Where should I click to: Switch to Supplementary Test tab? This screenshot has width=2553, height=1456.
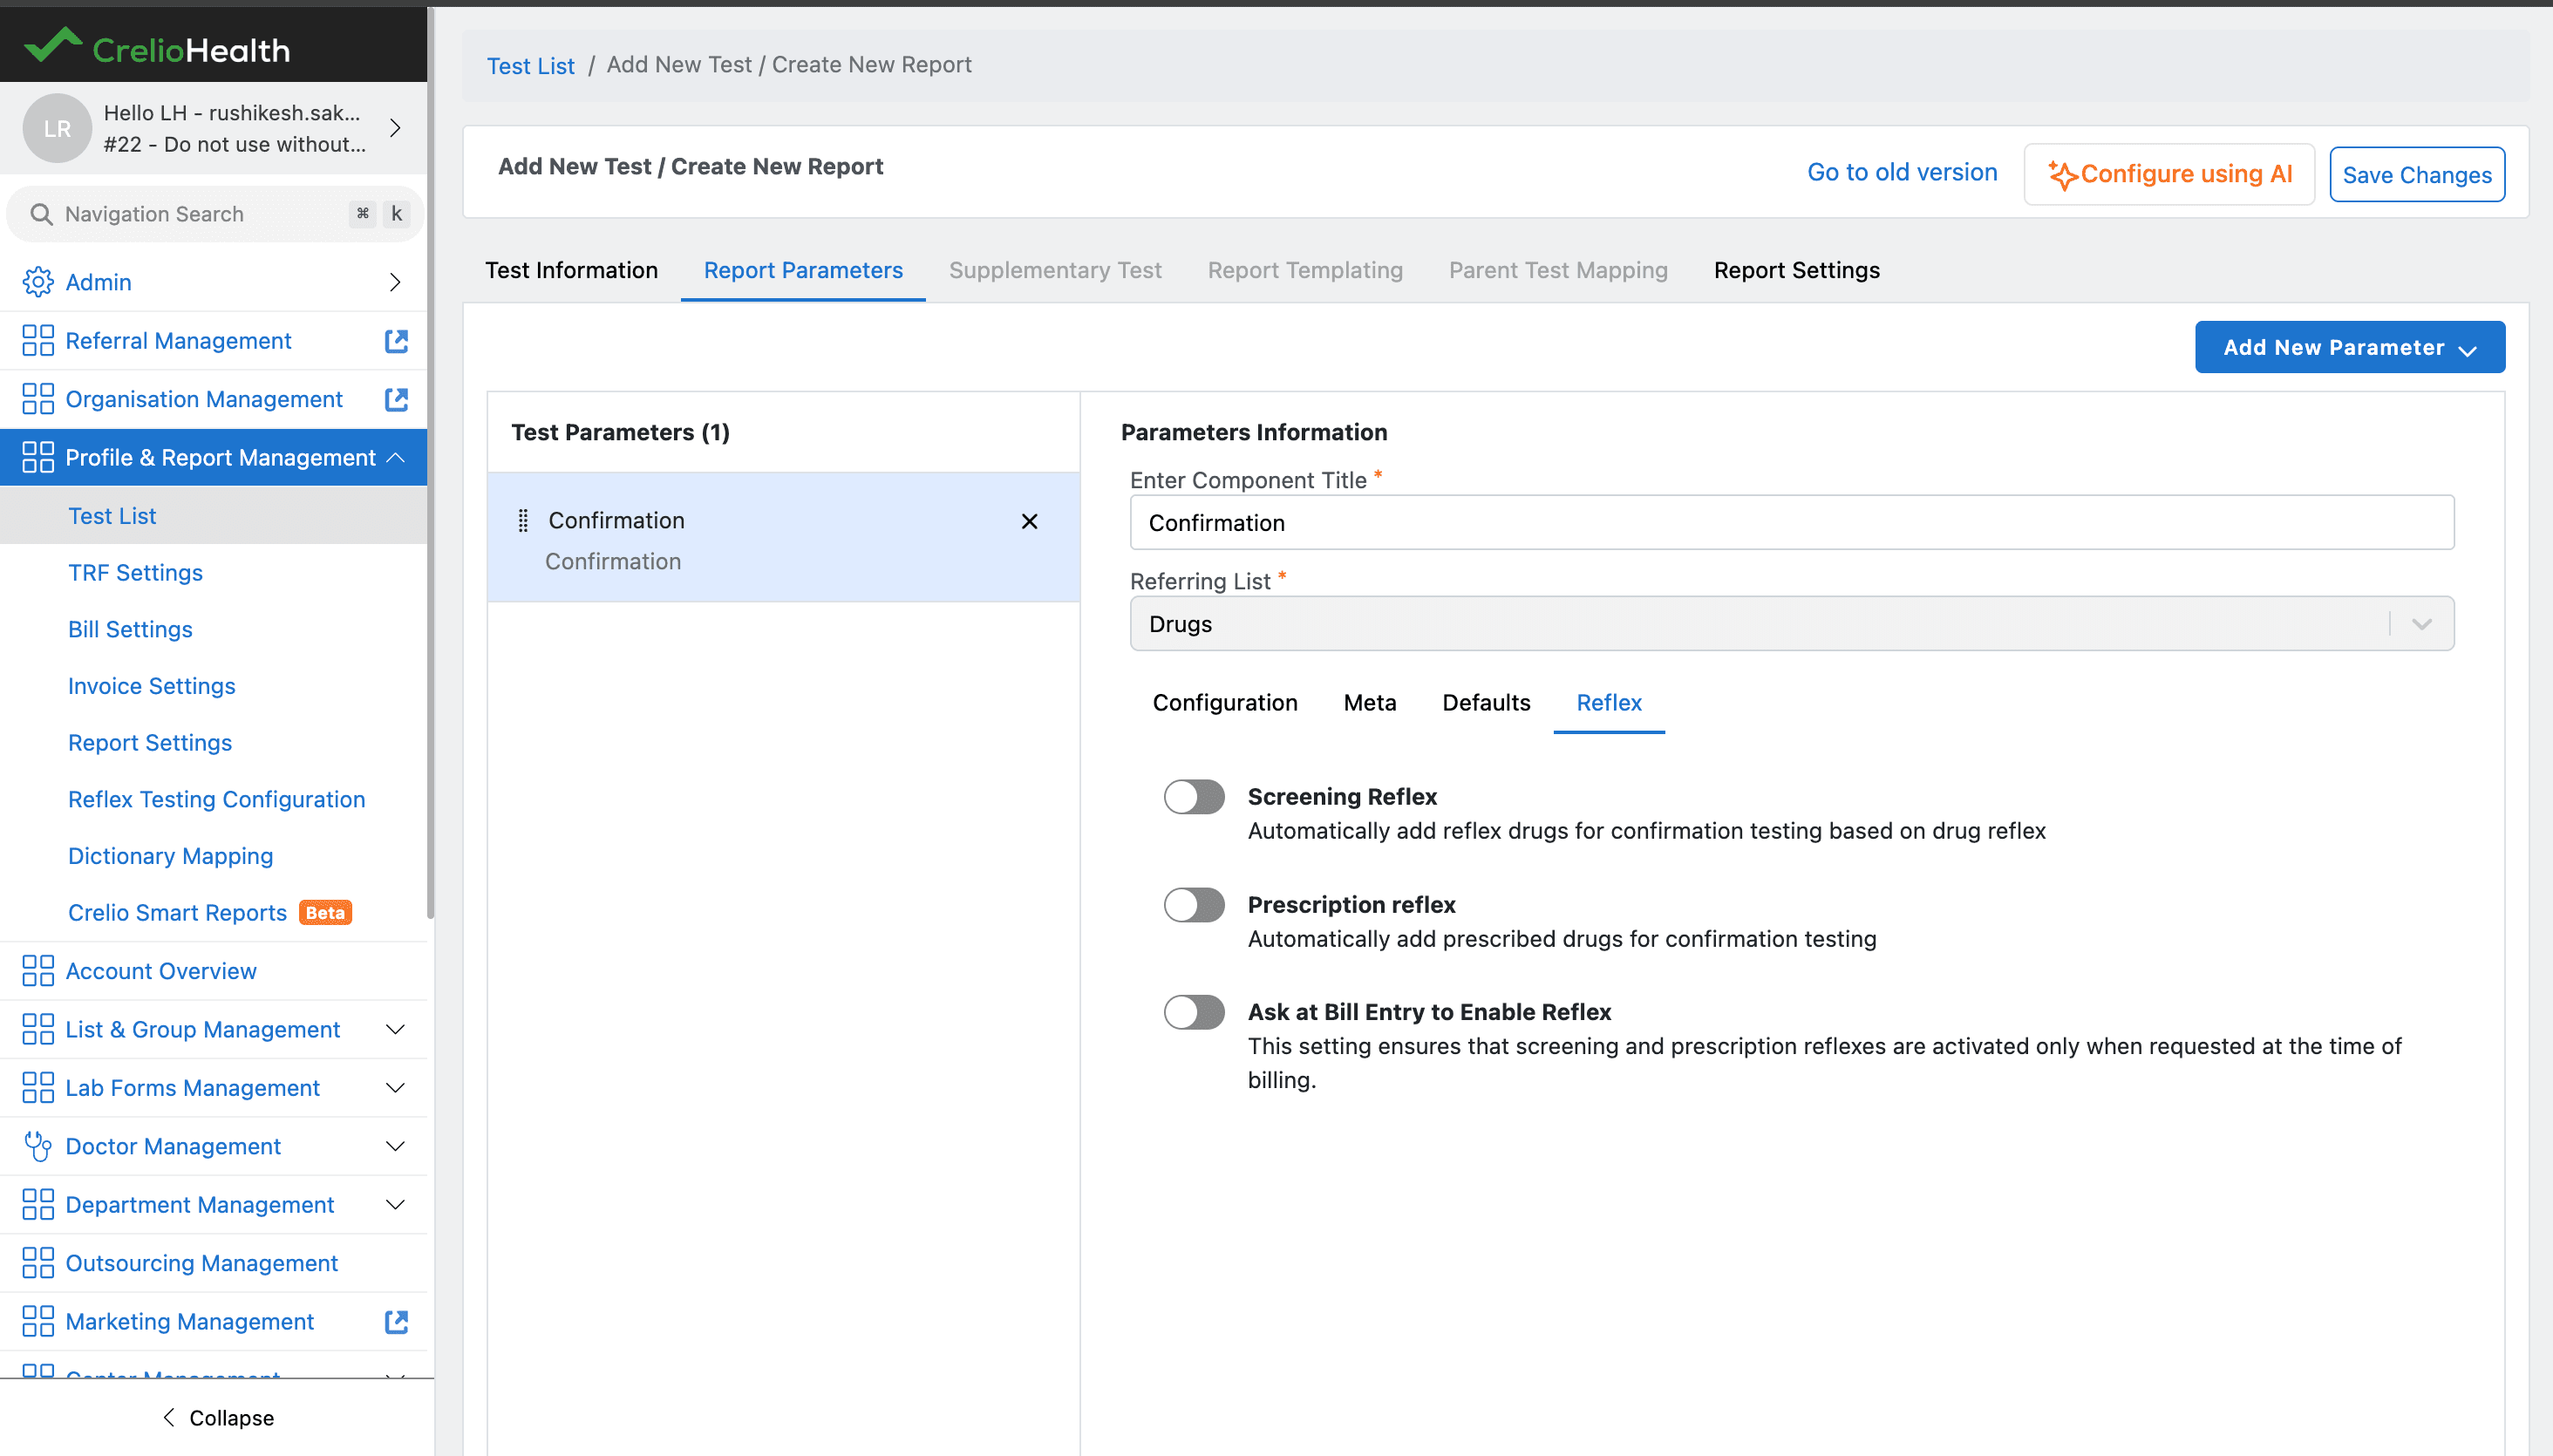(1055, 270)
